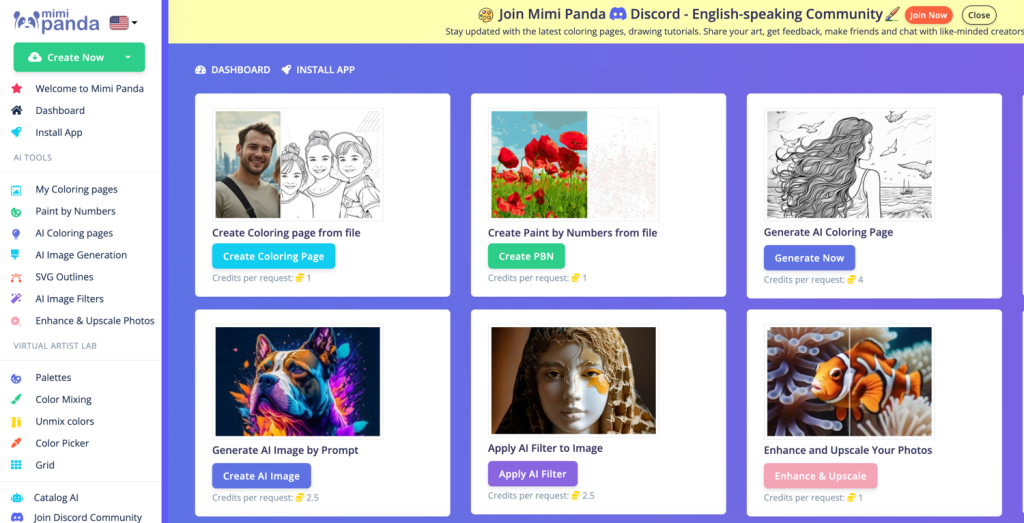Click the rocket icon beside INSTALL APP breadcrumb

[x=286, y=70]
